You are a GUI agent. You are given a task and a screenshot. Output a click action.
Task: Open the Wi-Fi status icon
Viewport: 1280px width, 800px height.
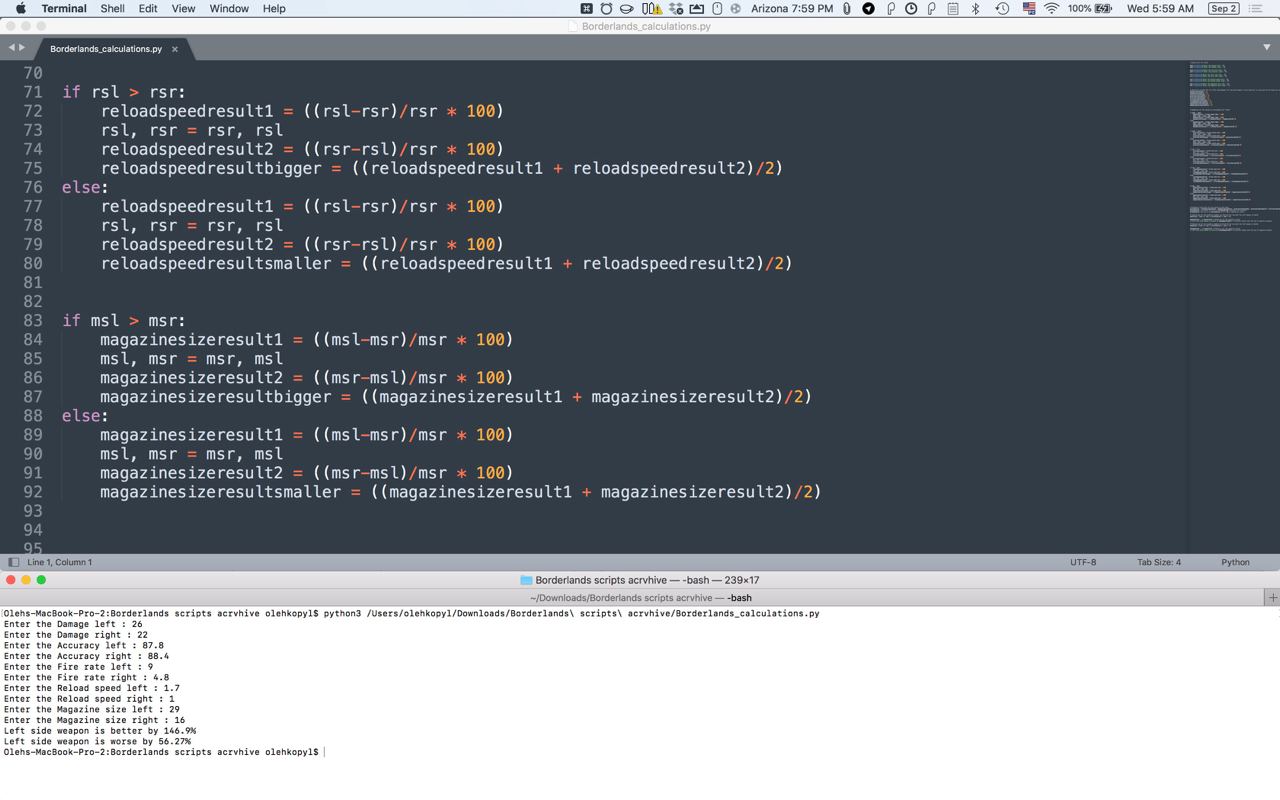pyautogui.click(x=1051, y=8)
